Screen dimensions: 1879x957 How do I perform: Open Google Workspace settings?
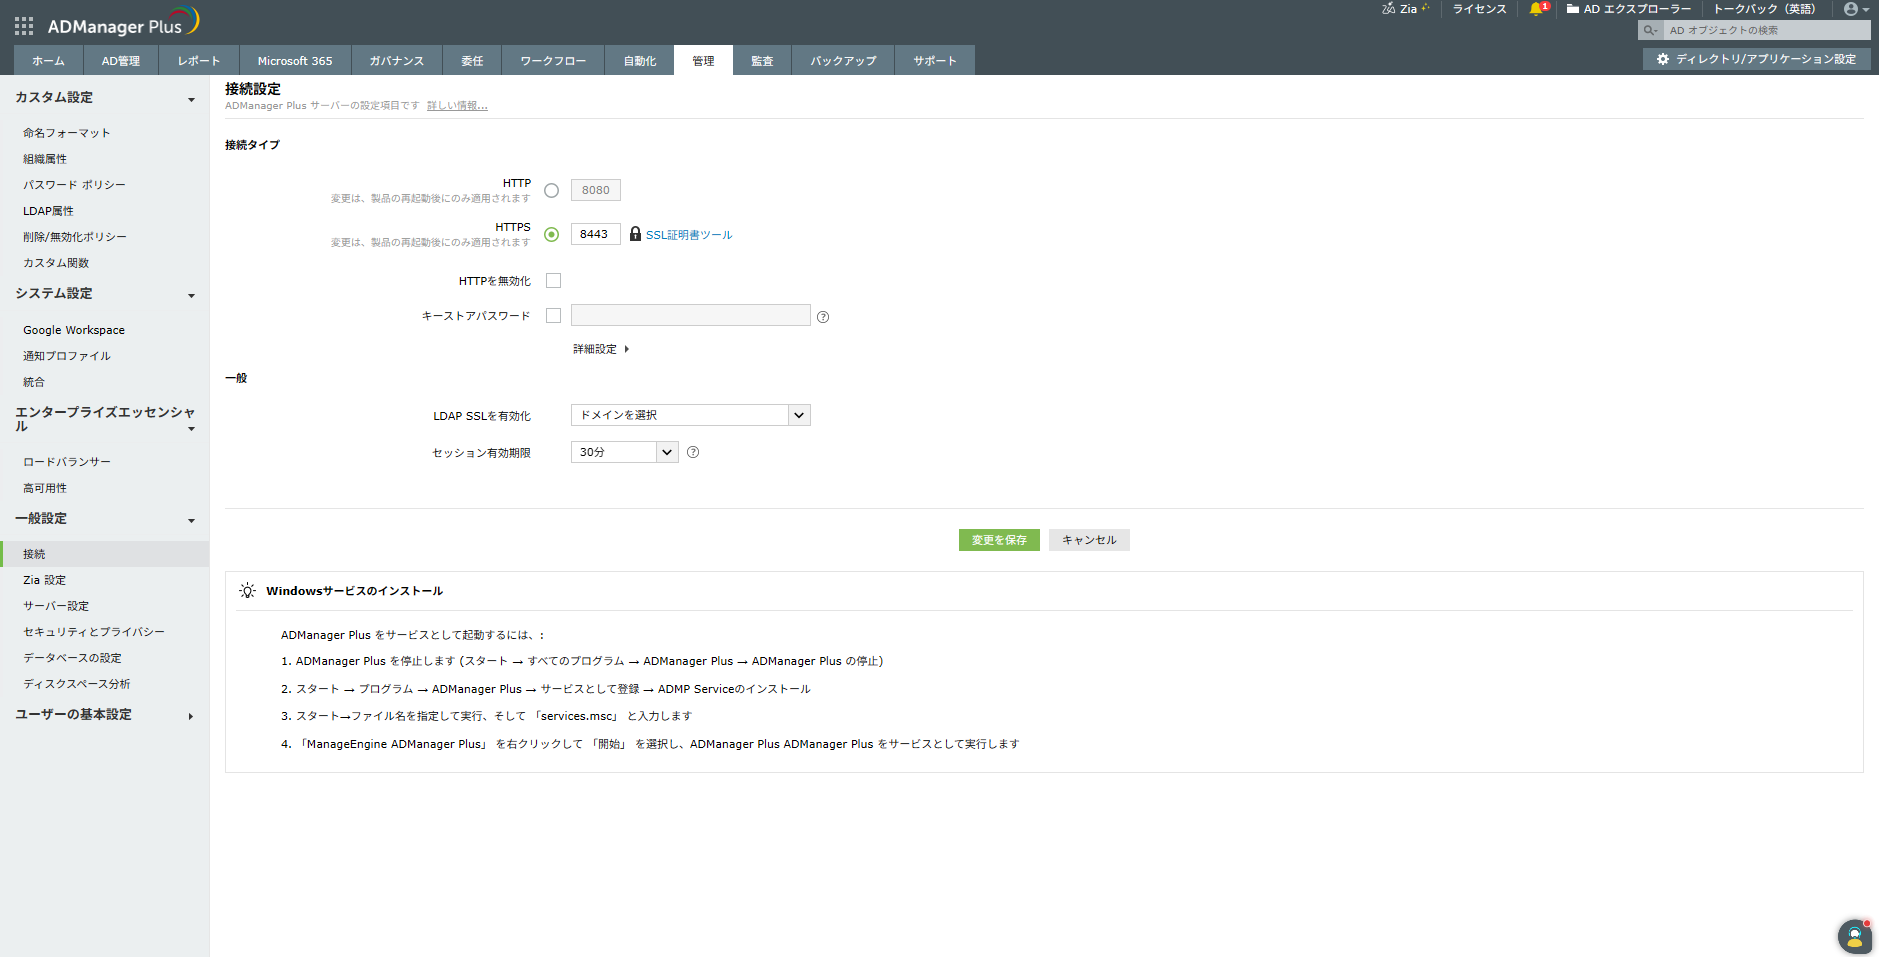(x=74, y=330)
